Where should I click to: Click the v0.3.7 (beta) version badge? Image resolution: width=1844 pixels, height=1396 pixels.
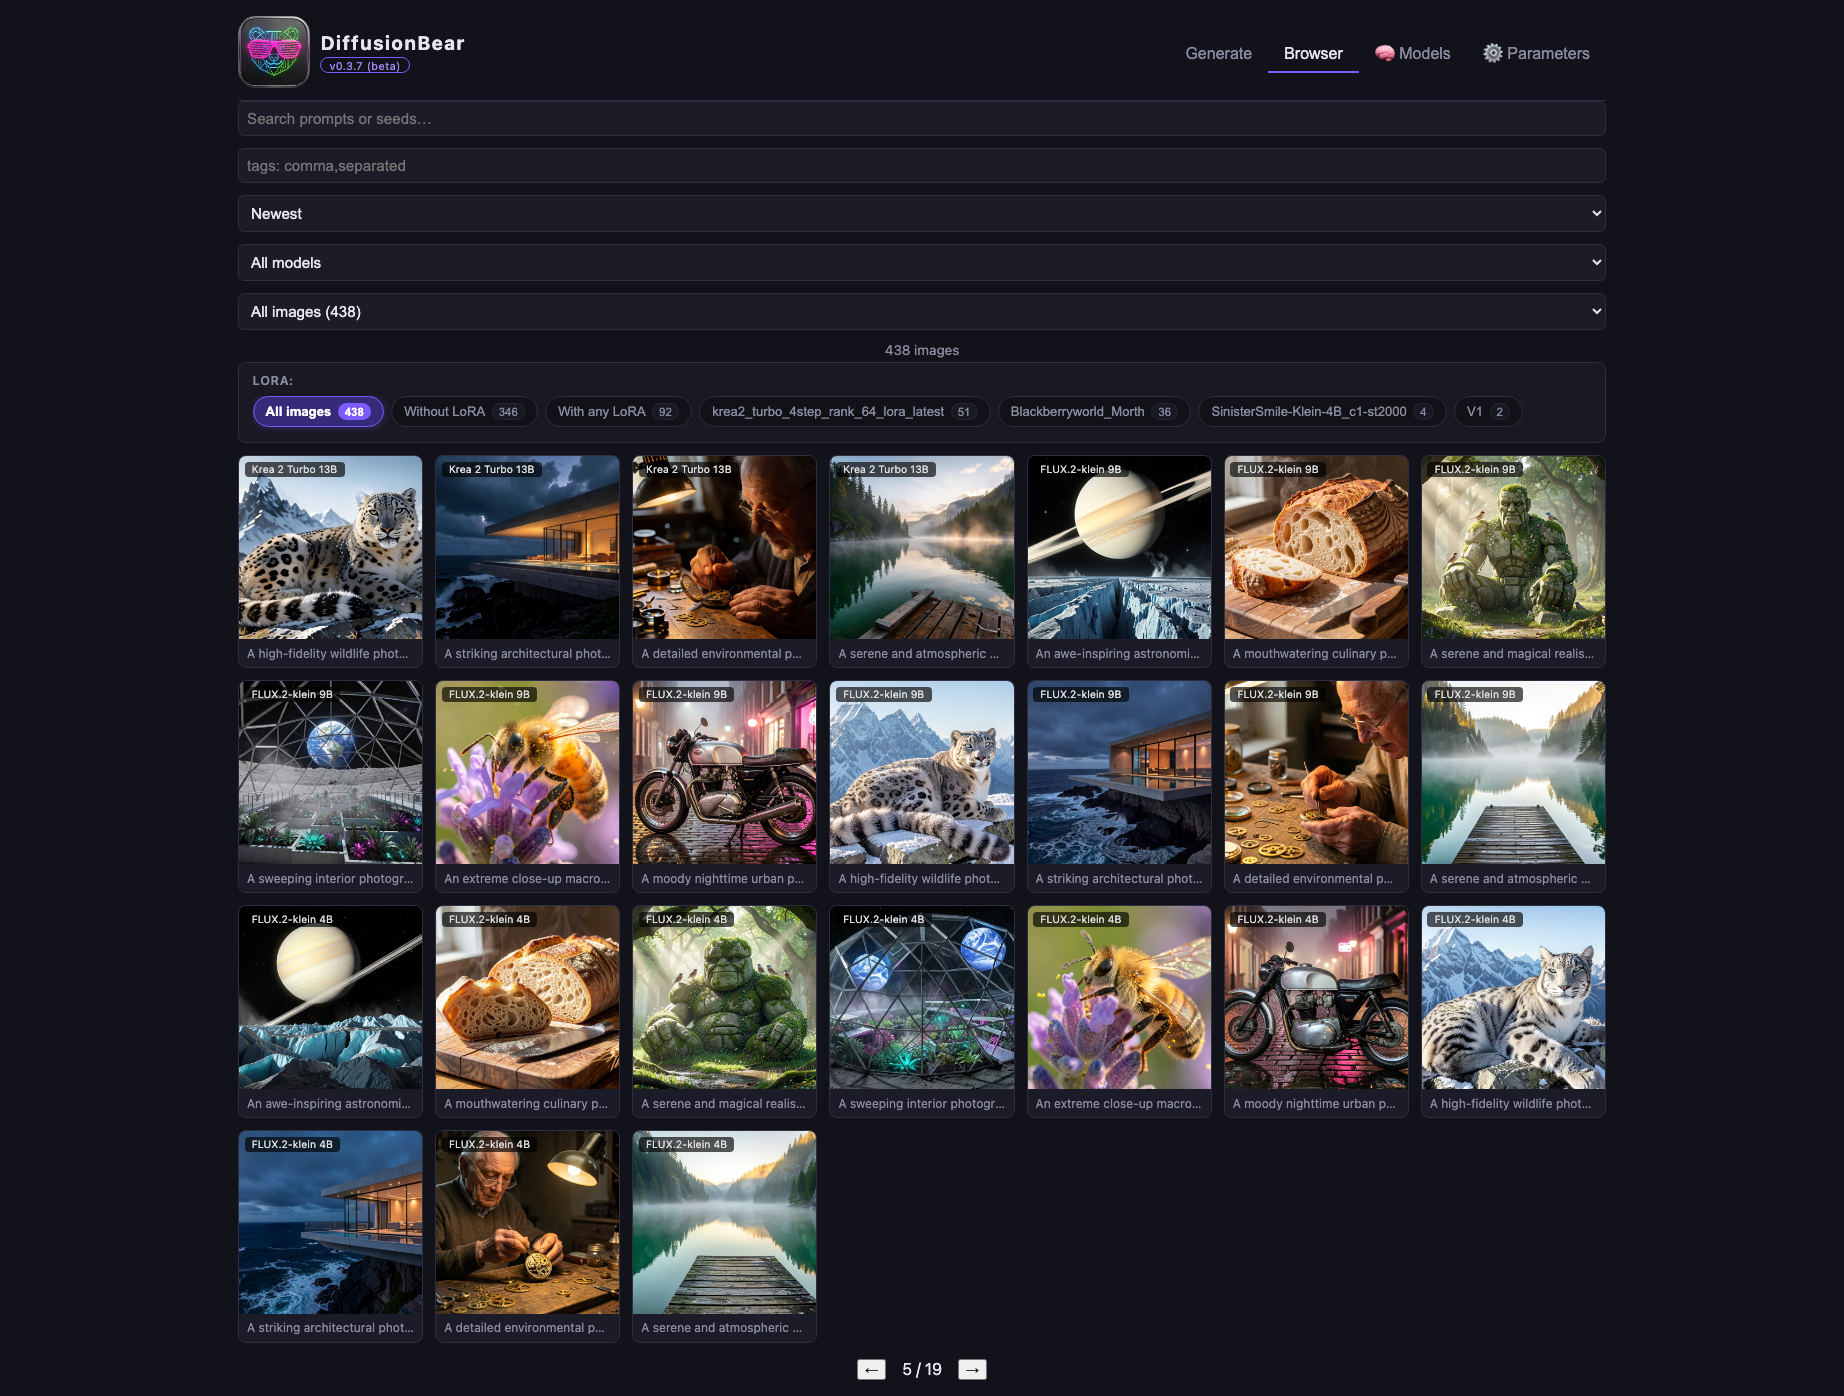coord(365,66)
